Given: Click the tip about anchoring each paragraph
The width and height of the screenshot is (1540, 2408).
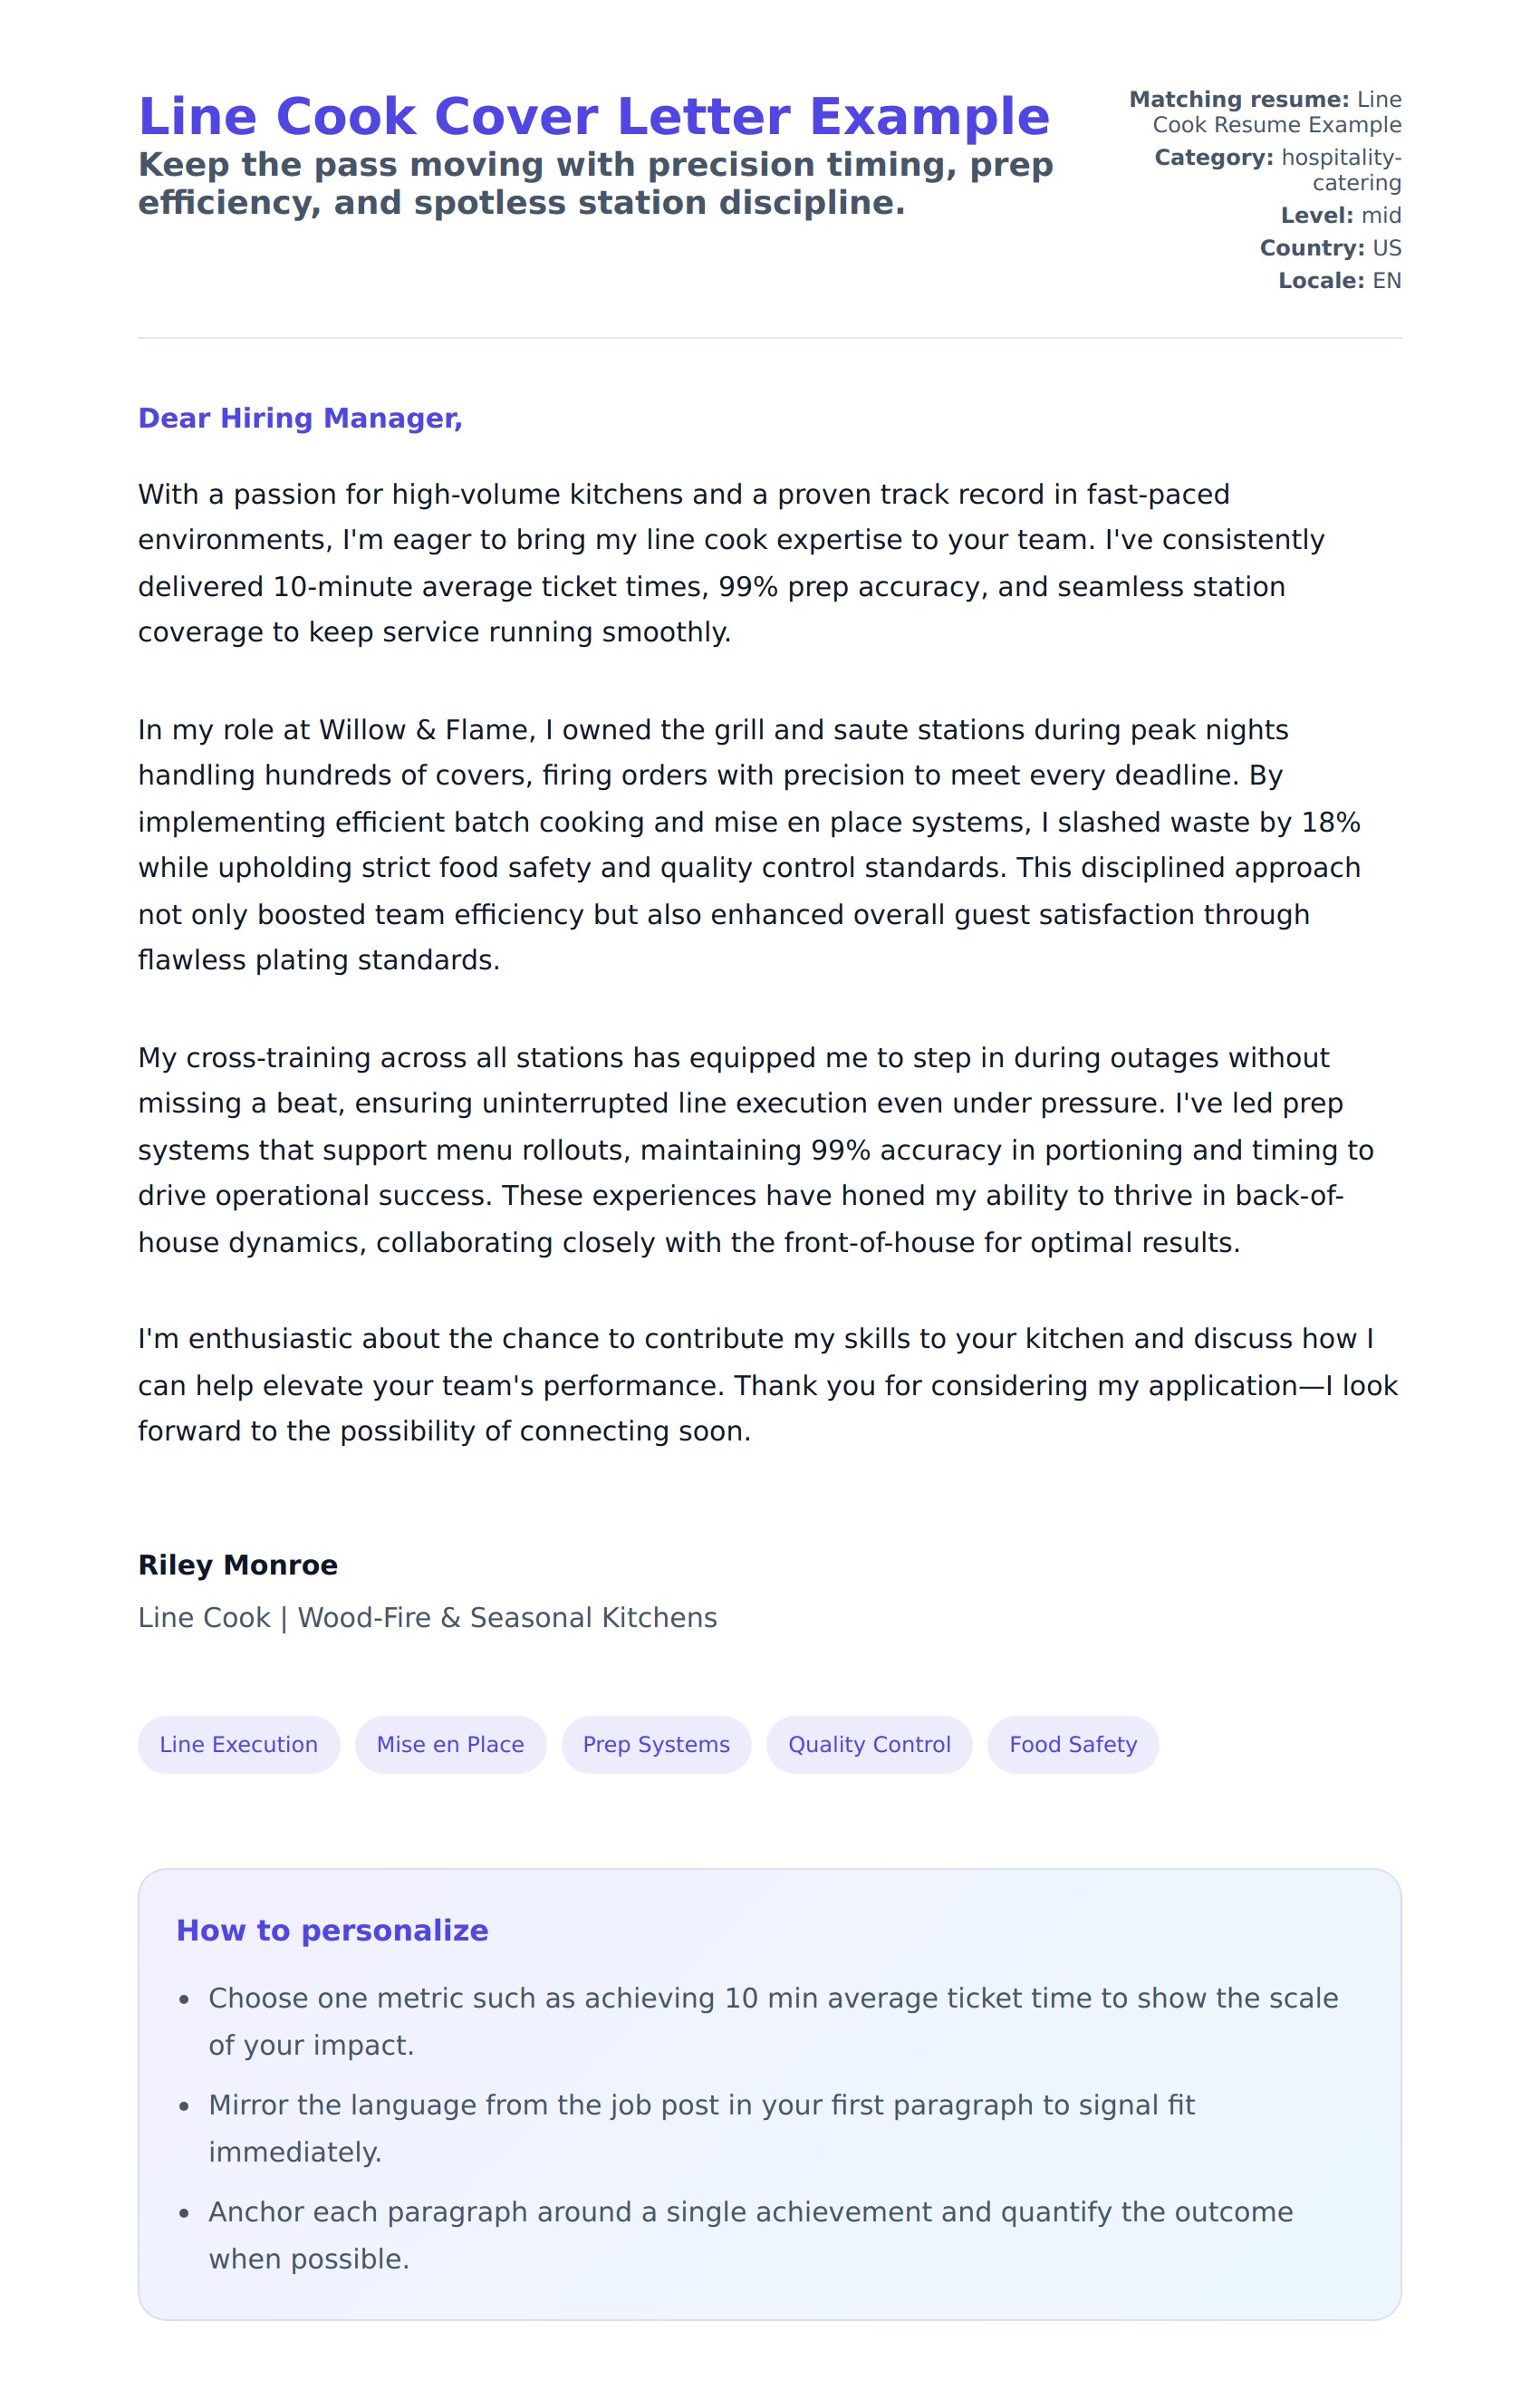Looking at the screenshot, I should (x=750, y=2236).
